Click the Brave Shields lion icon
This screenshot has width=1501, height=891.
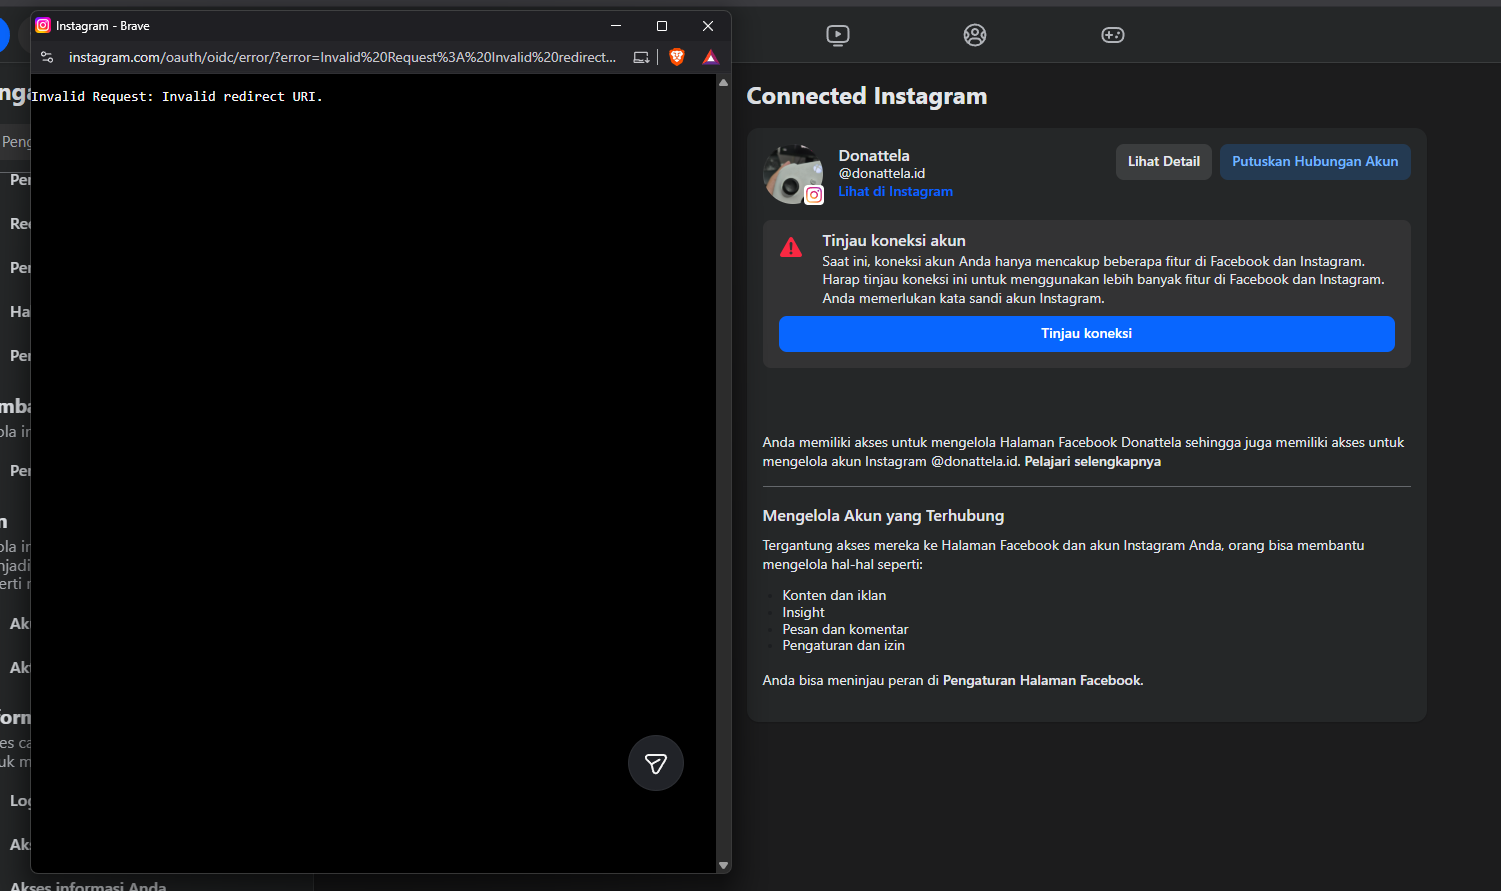click(x=677, y=57)
